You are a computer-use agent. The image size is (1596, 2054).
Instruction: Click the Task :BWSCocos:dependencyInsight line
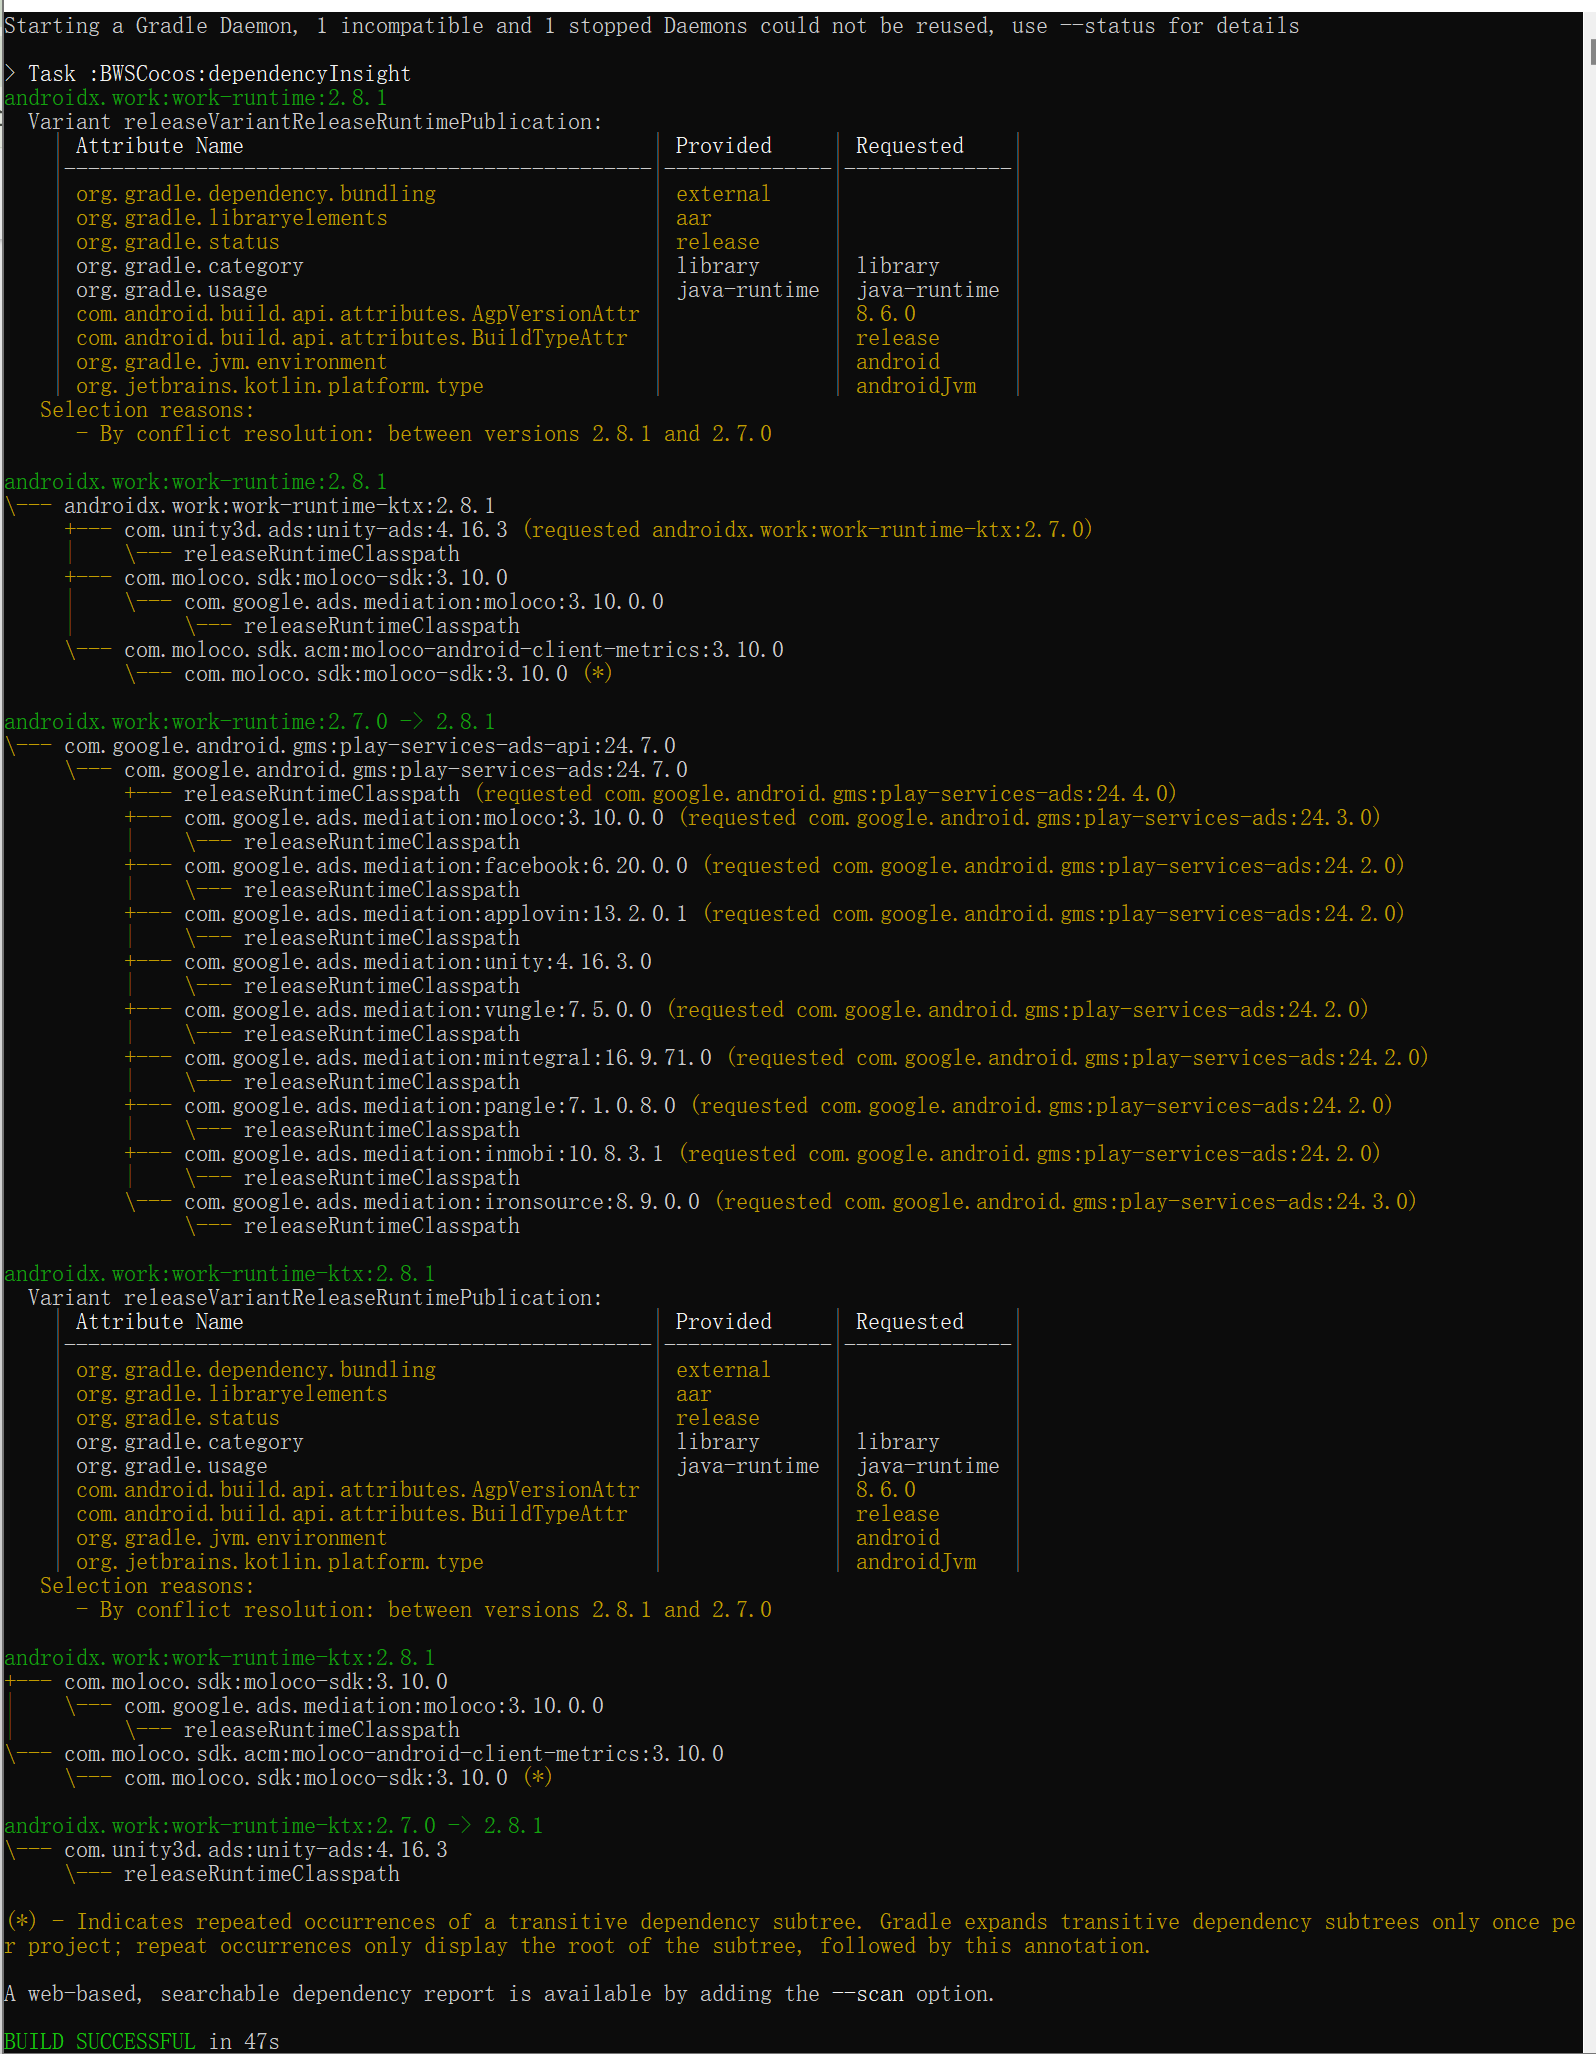218,74
